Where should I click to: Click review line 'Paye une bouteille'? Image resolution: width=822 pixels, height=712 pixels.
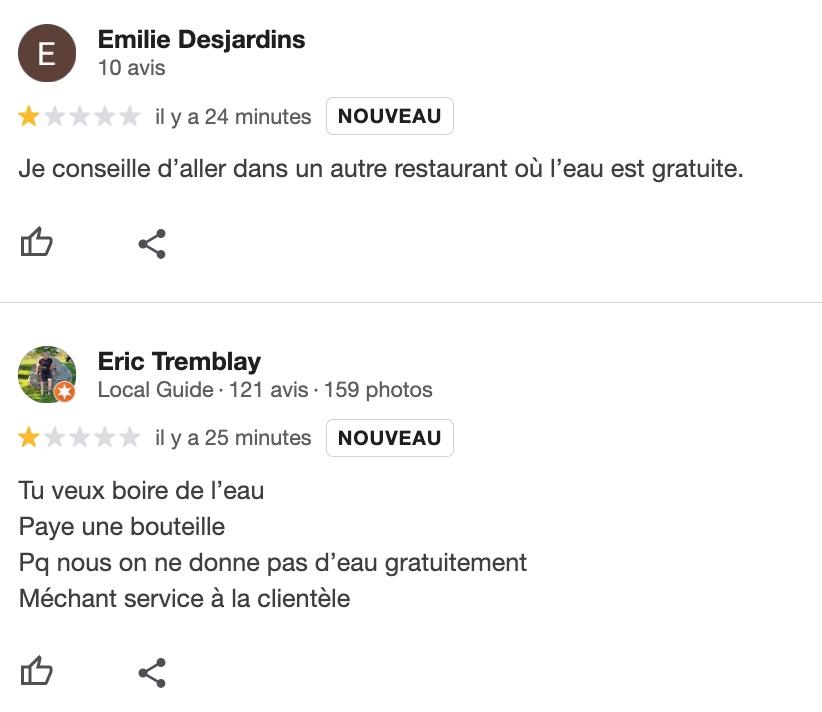click(122, 527)
